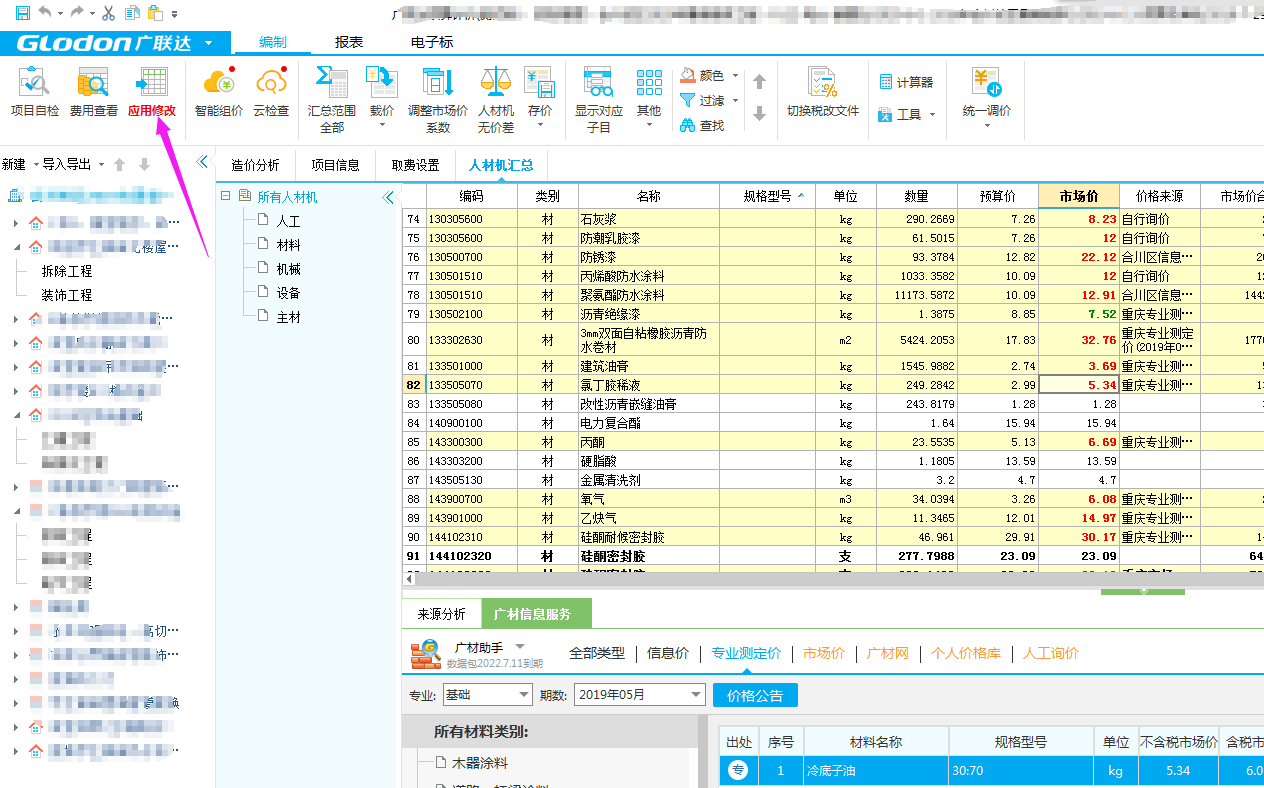Select the 信息价 price type tab
1264x788 pixels.
coord(668,653)
